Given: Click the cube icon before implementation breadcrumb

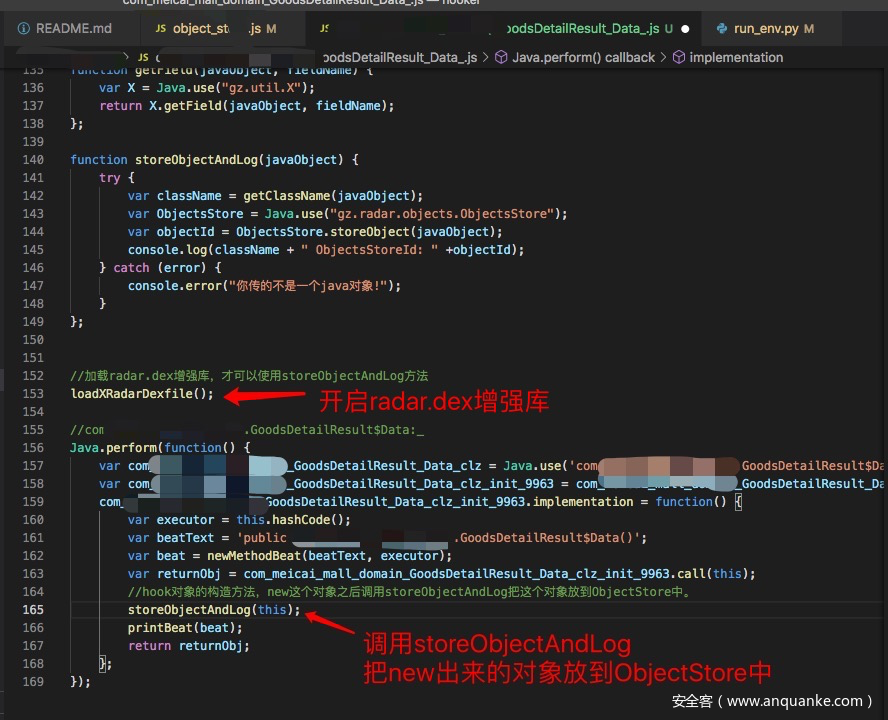Looking at the screenshot, I should point(678,57).
